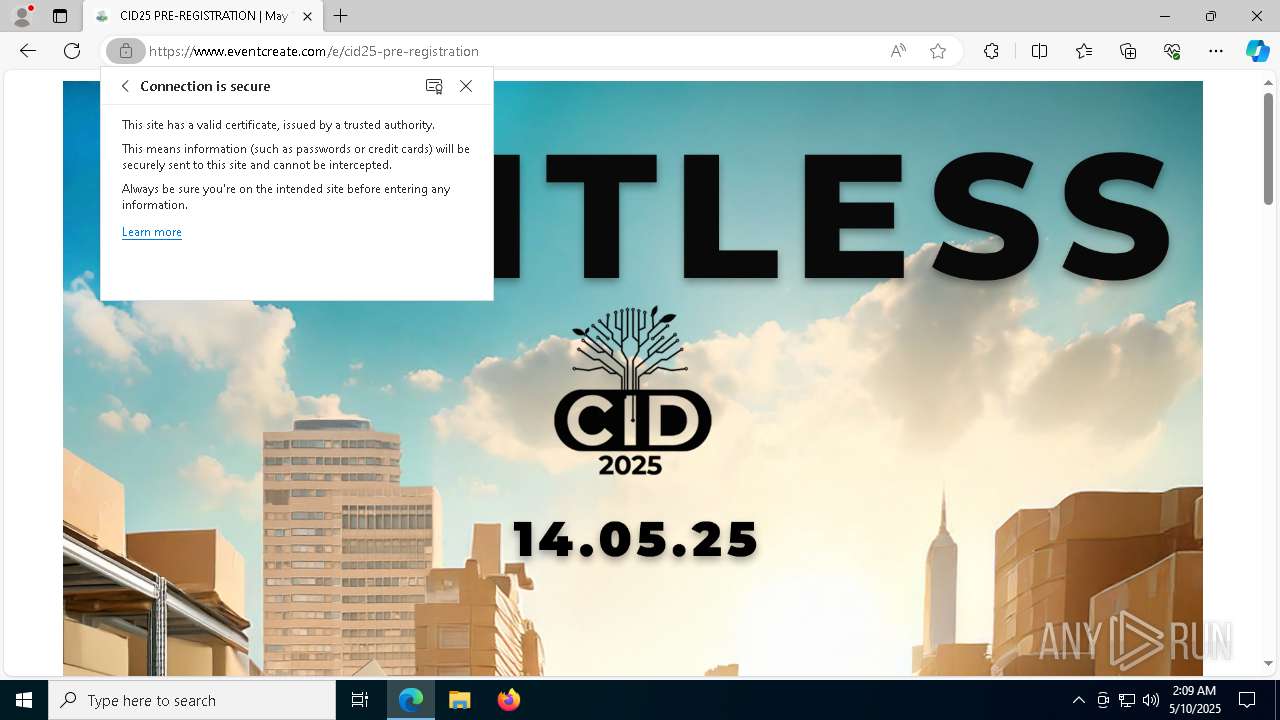1280x720 pixels.
Task: Click the 14.05.25 date text
Action: [x=635, y=540]
